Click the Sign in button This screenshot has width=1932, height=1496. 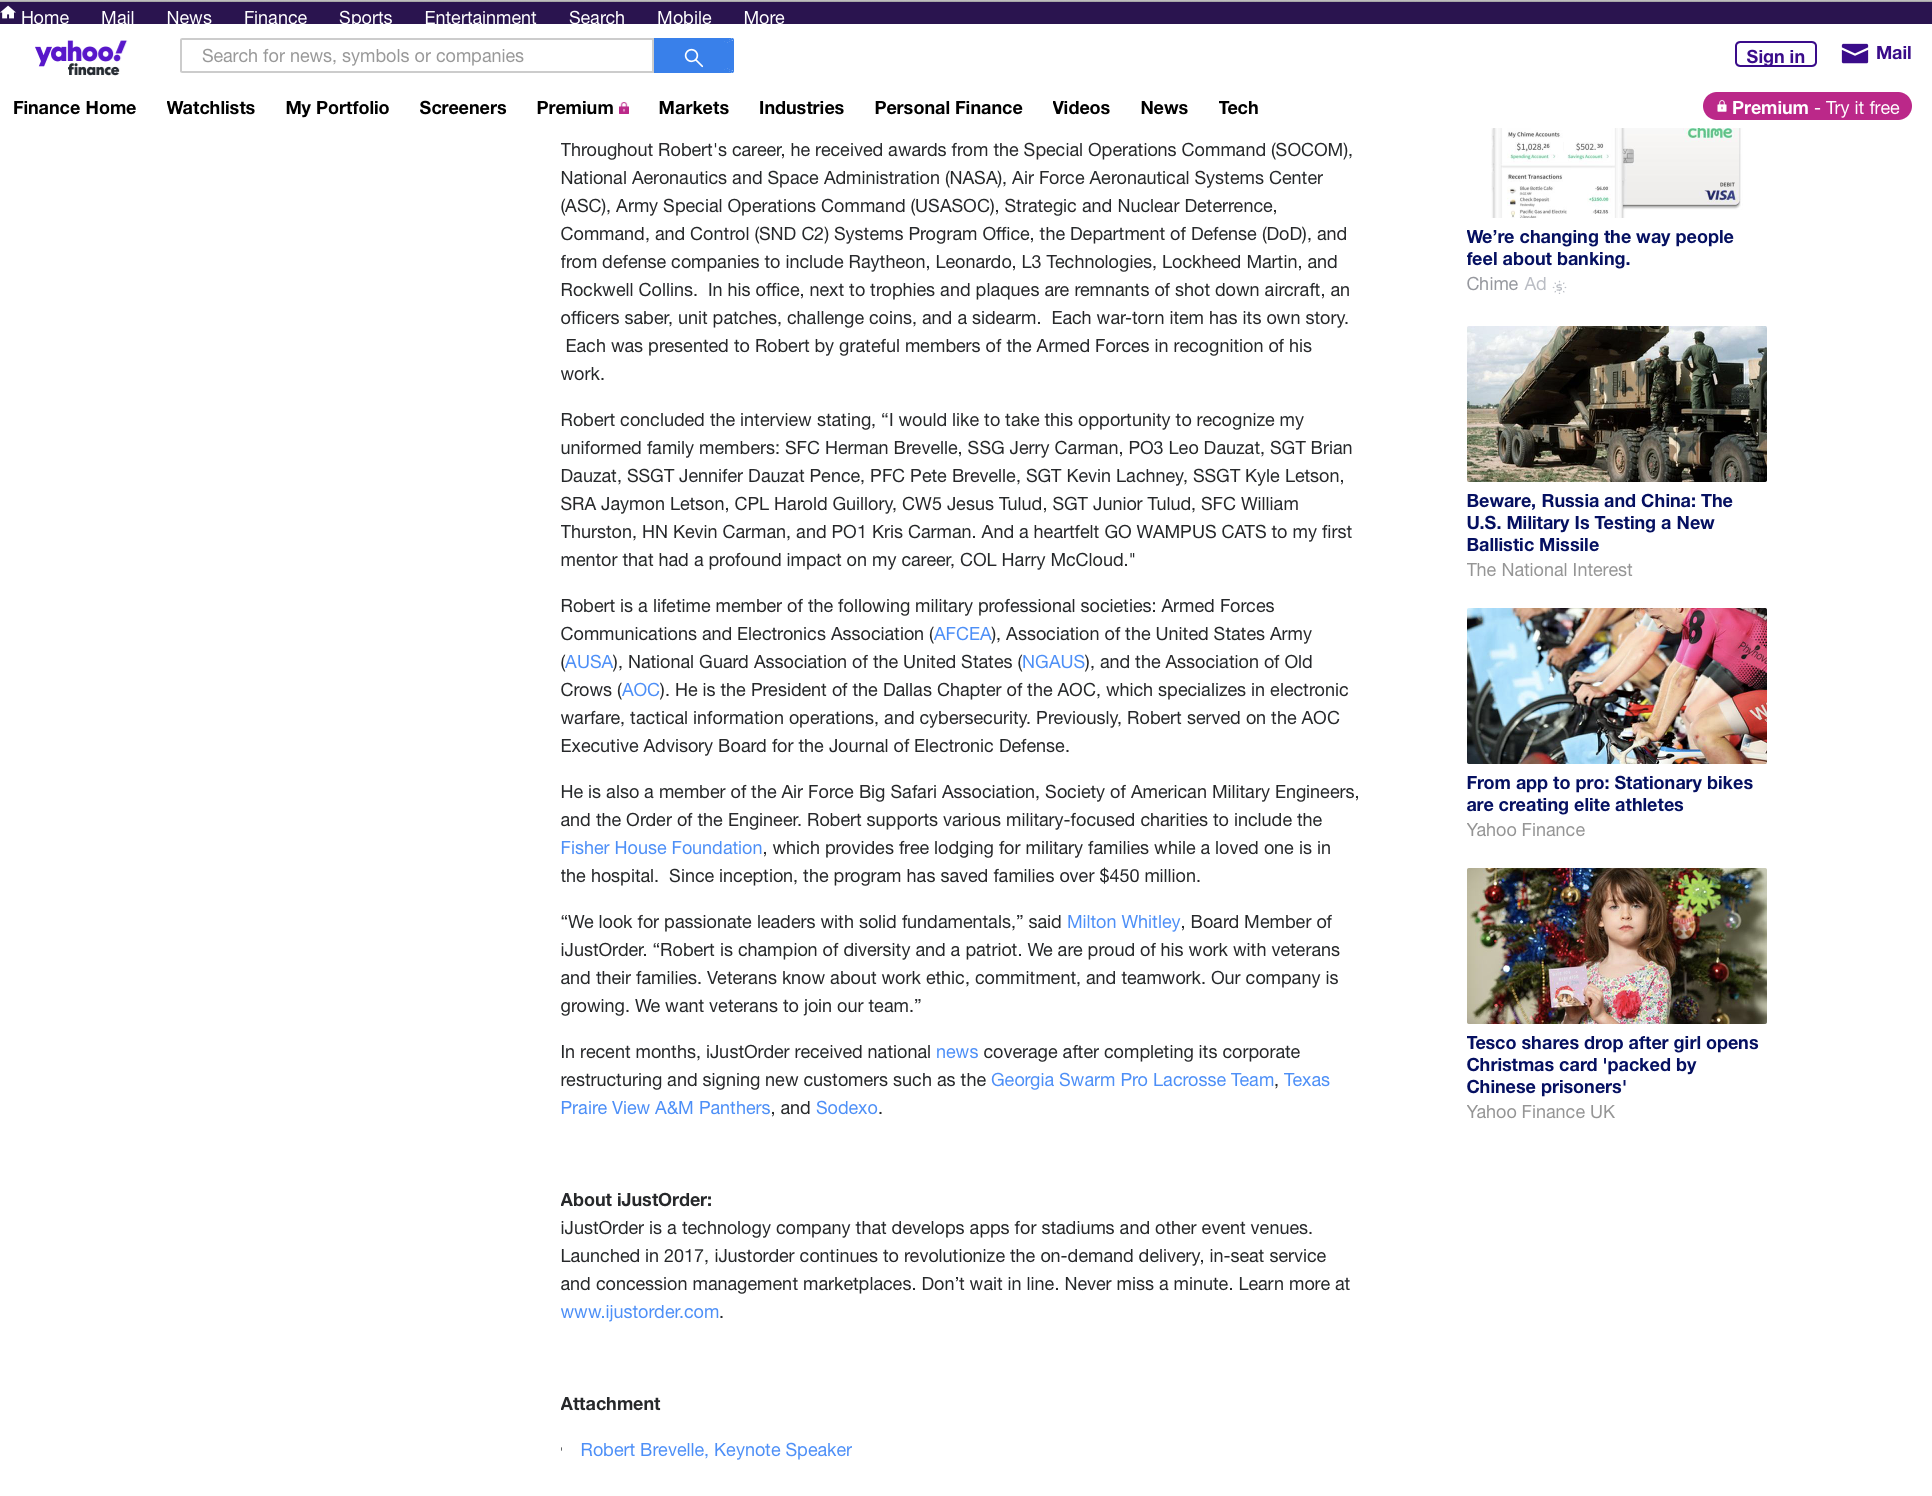tap(1775, 55)
